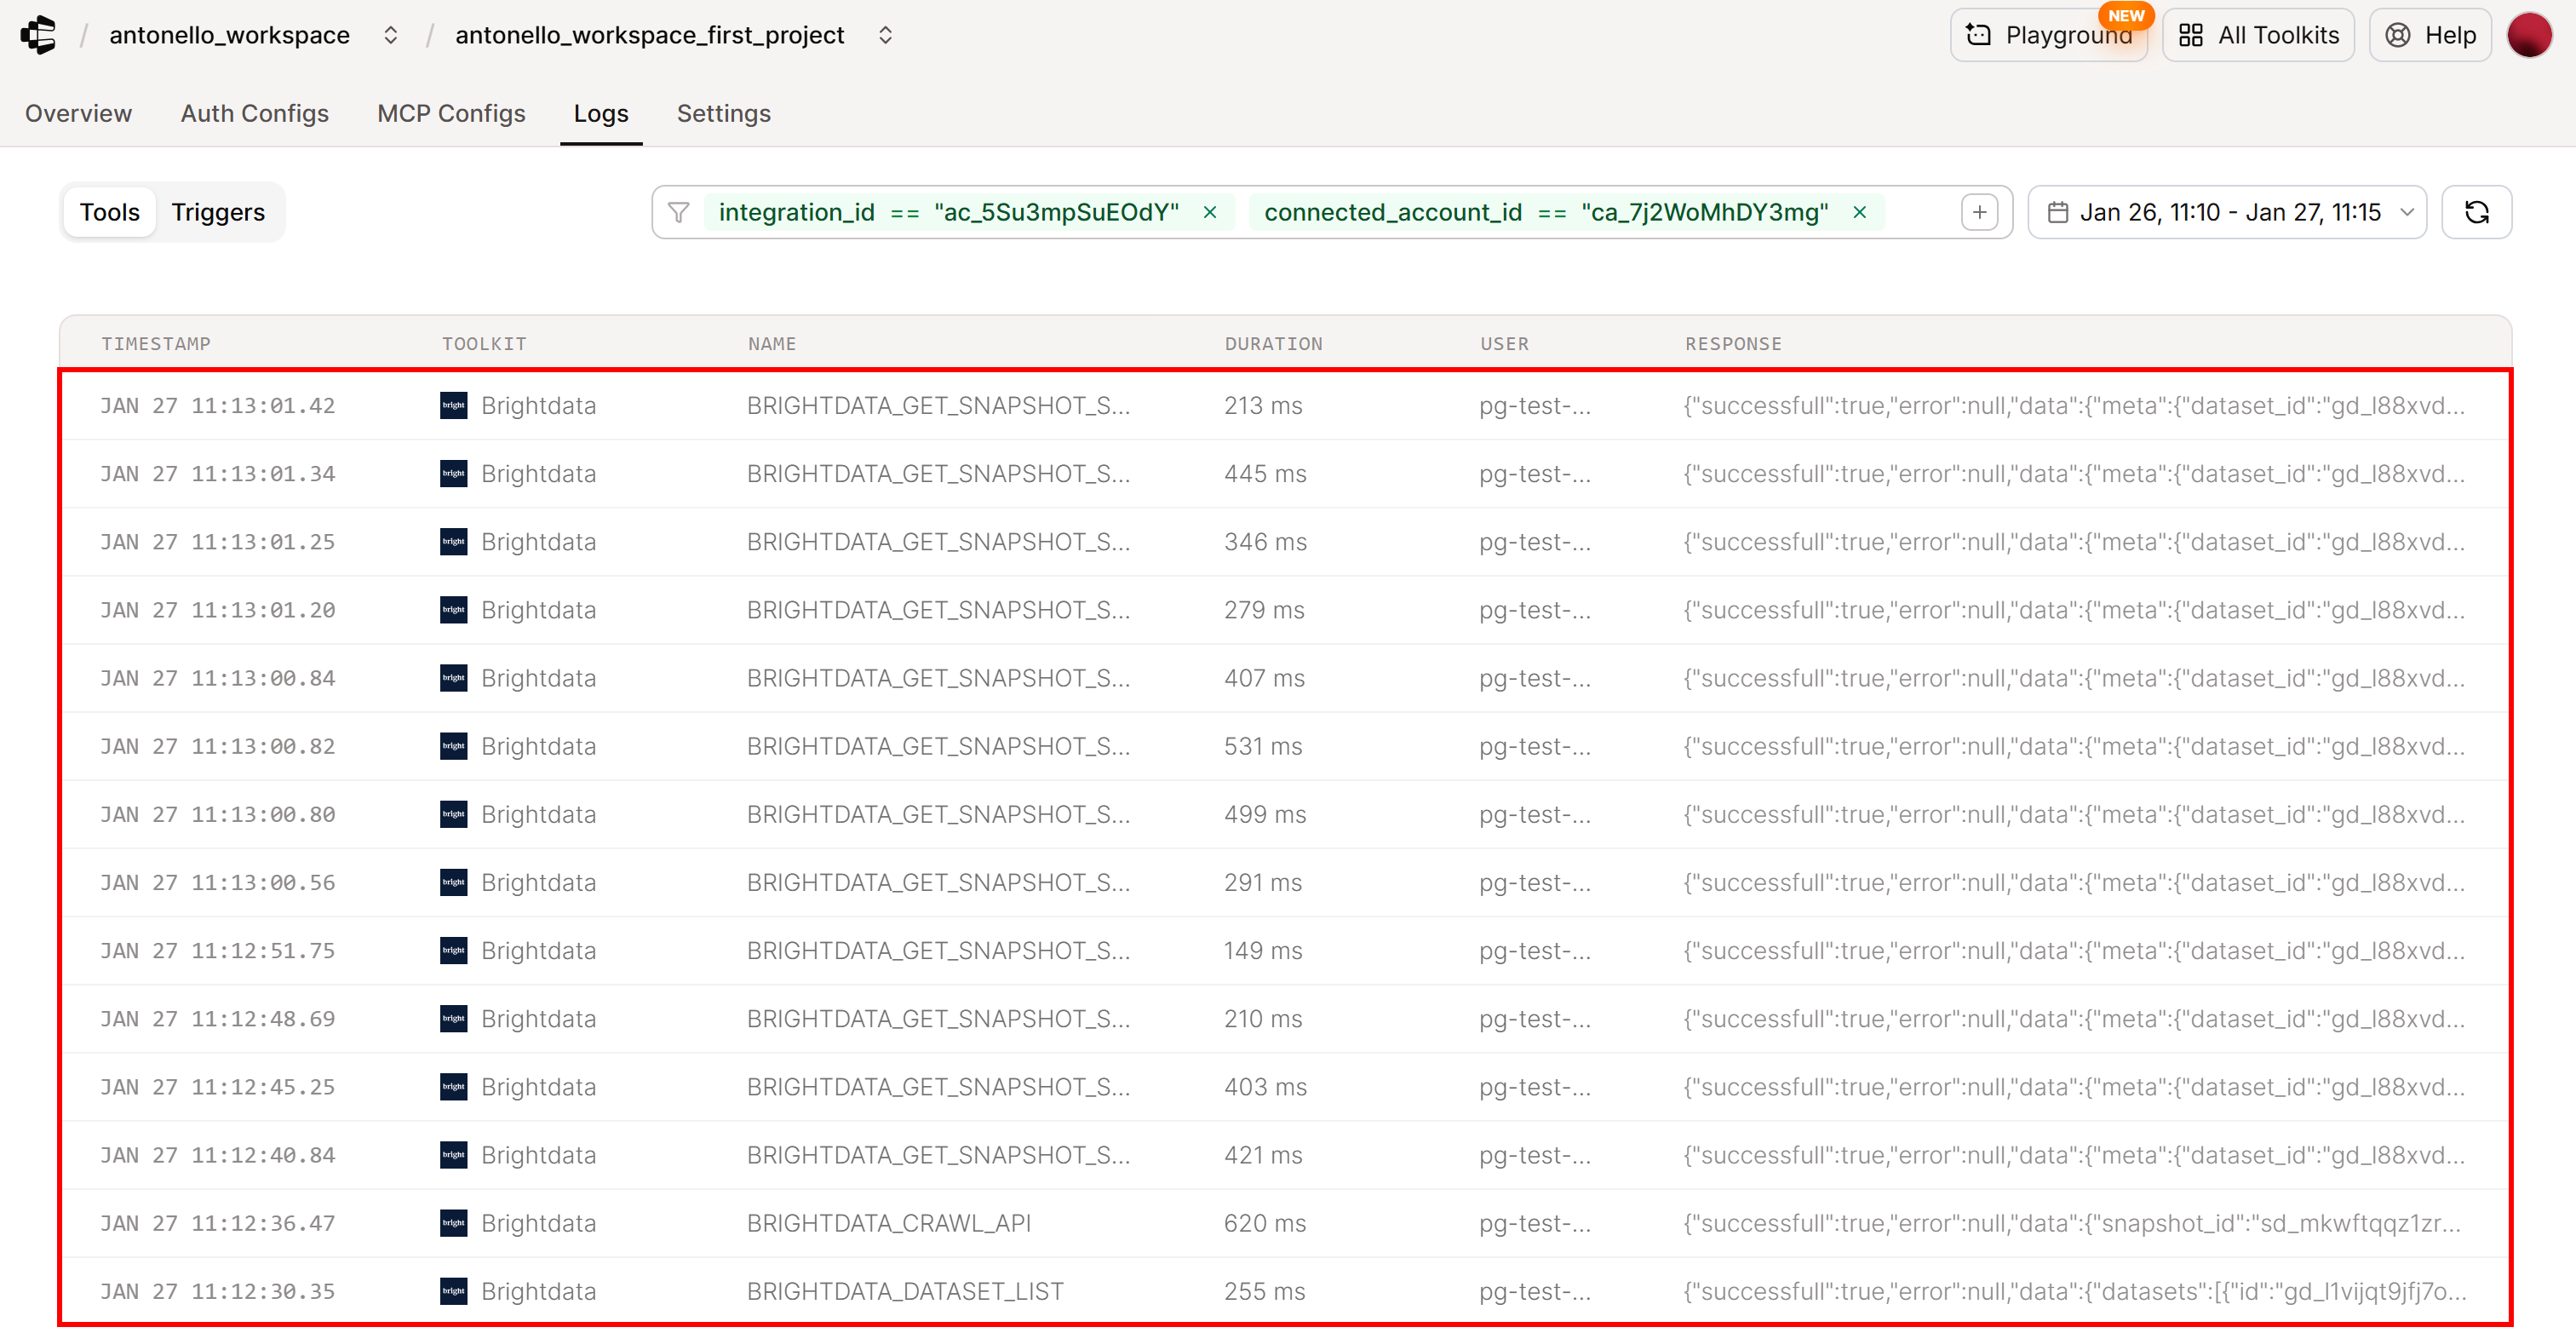The width and height of the screenshot is (2576, 1333).
Task: Switch to the Triggers toggle
Action: [x=218, y=212]
